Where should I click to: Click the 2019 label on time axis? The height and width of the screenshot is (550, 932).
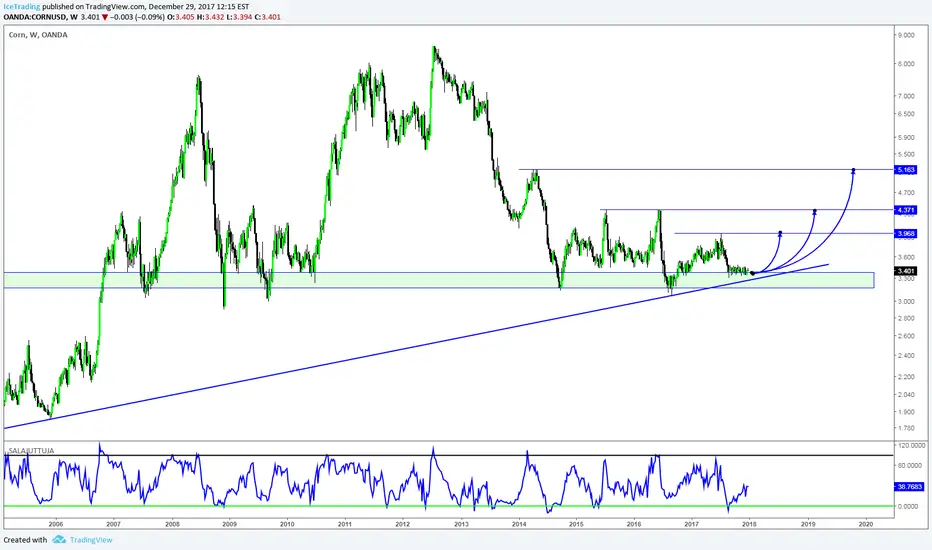pyautogui.click(x=808, y=524)
